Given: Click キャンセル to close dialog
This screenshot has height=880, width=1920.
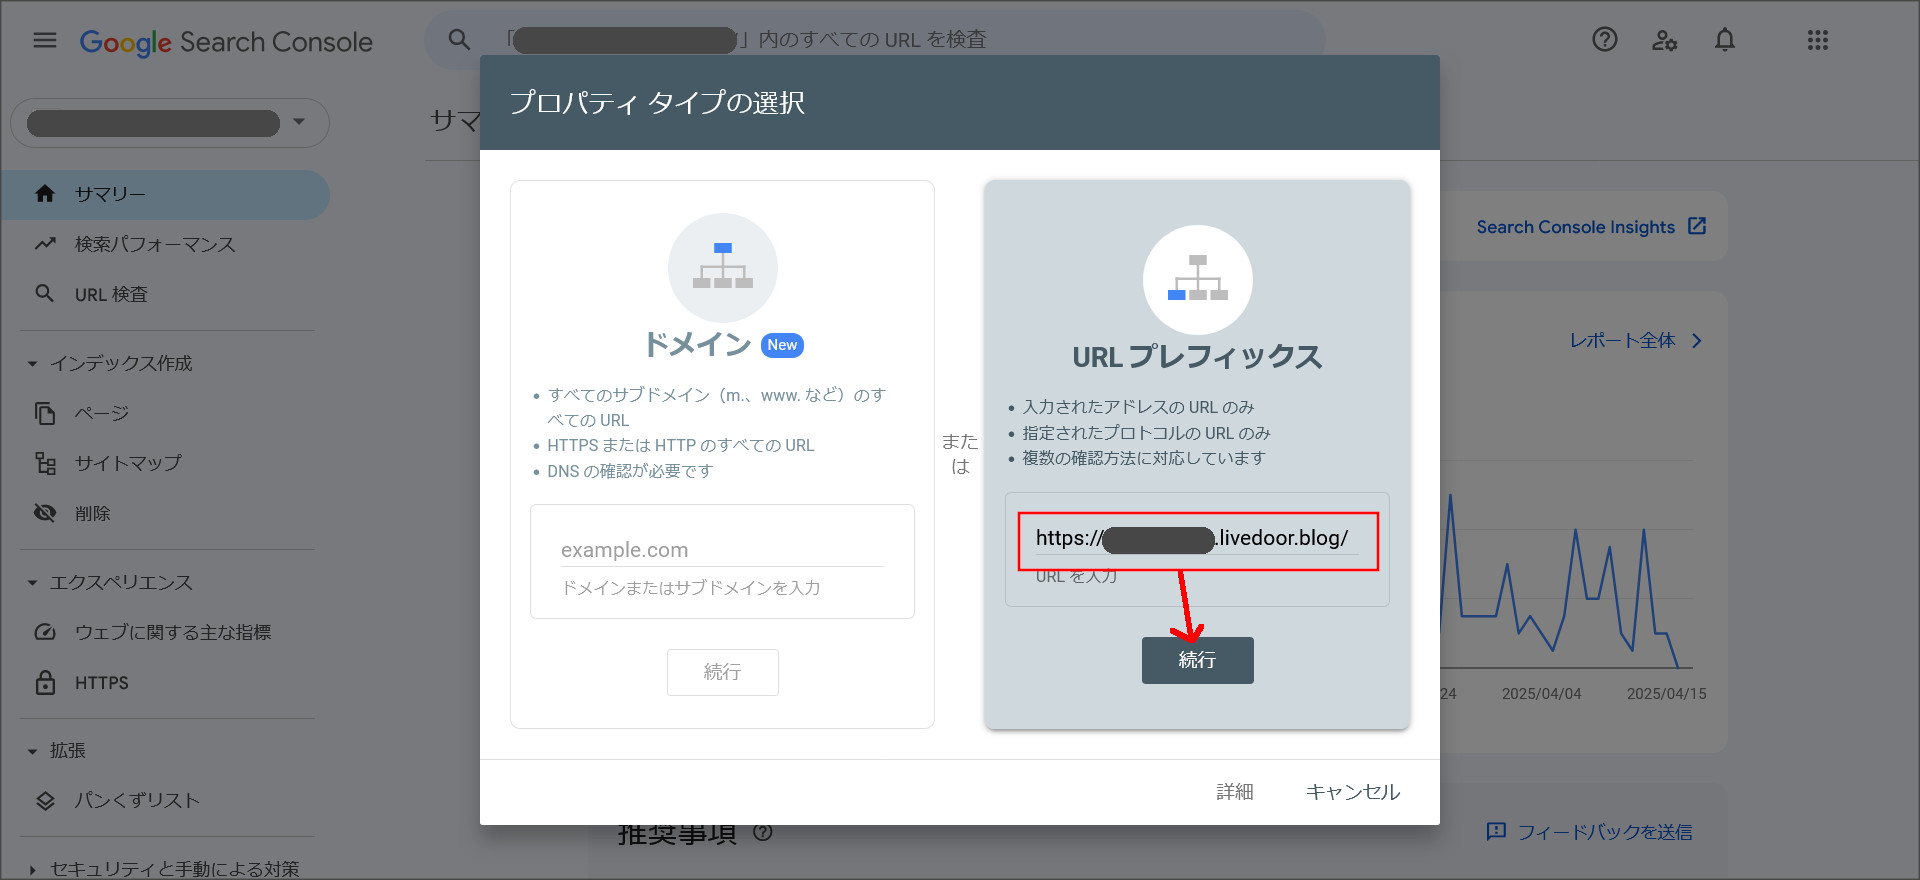Looking at the screenshot, I should 1353,792.
